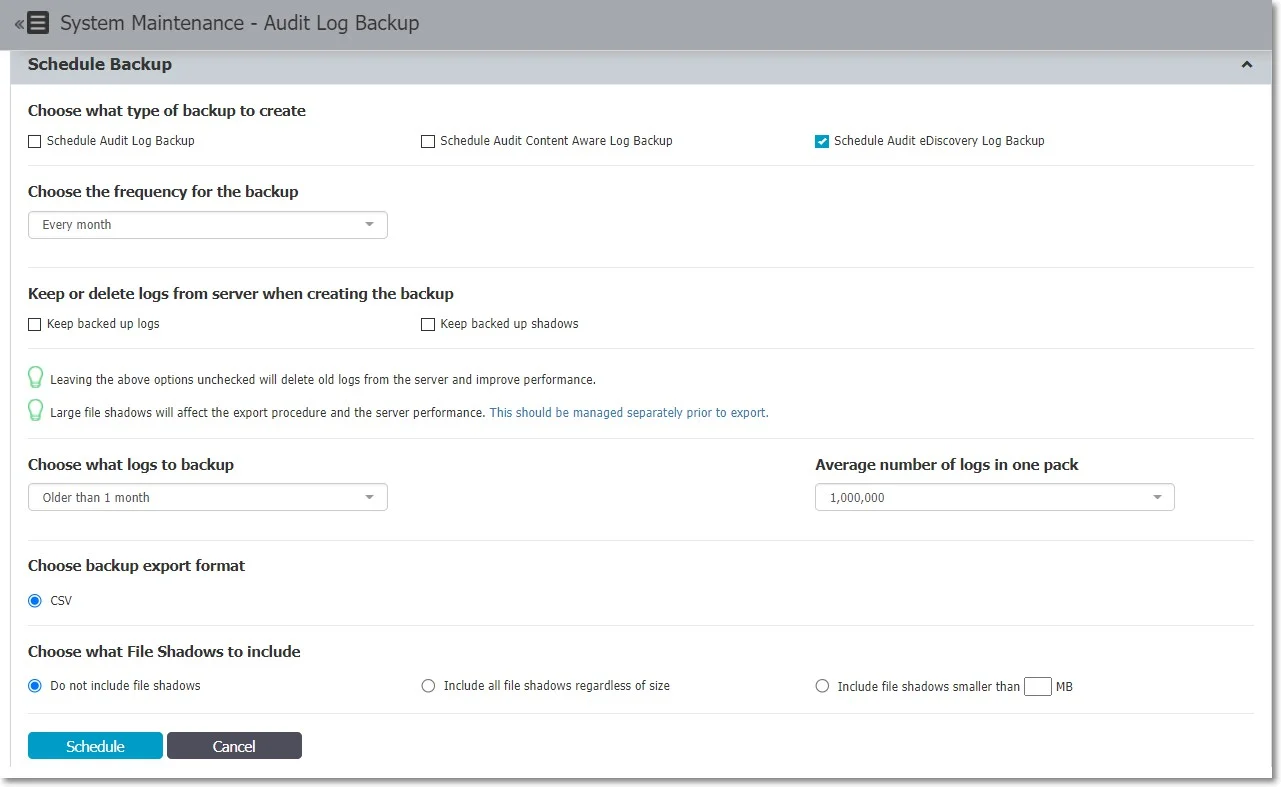The image size is (1281, 787).
Task: Tick Schedule Audit Content Aware Log Backup
Action: (x=428, y=142)
